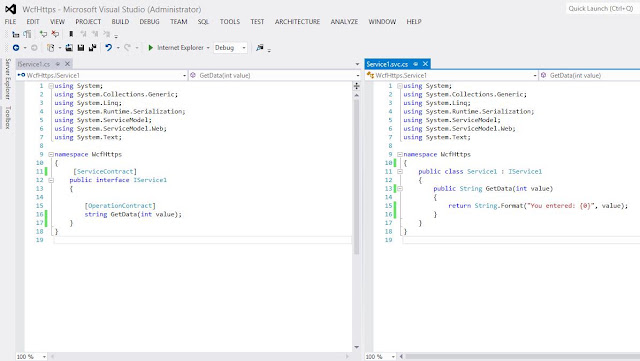This screenshot has height=361, width=640.
Task: Close the IService1.cs tab
Action: 68,64
